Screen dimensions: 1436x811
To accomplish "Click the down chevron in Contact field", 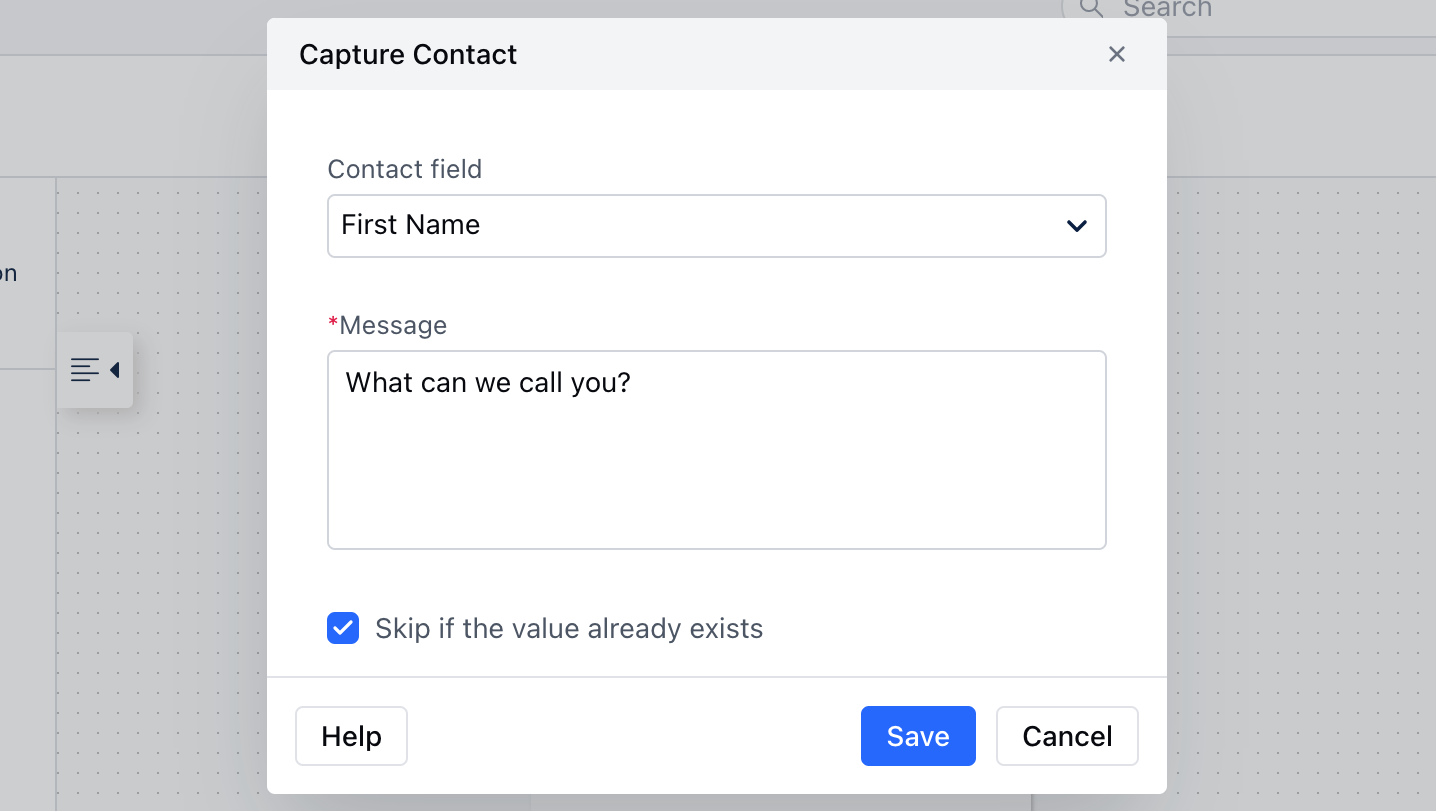I will (1077, 226).
